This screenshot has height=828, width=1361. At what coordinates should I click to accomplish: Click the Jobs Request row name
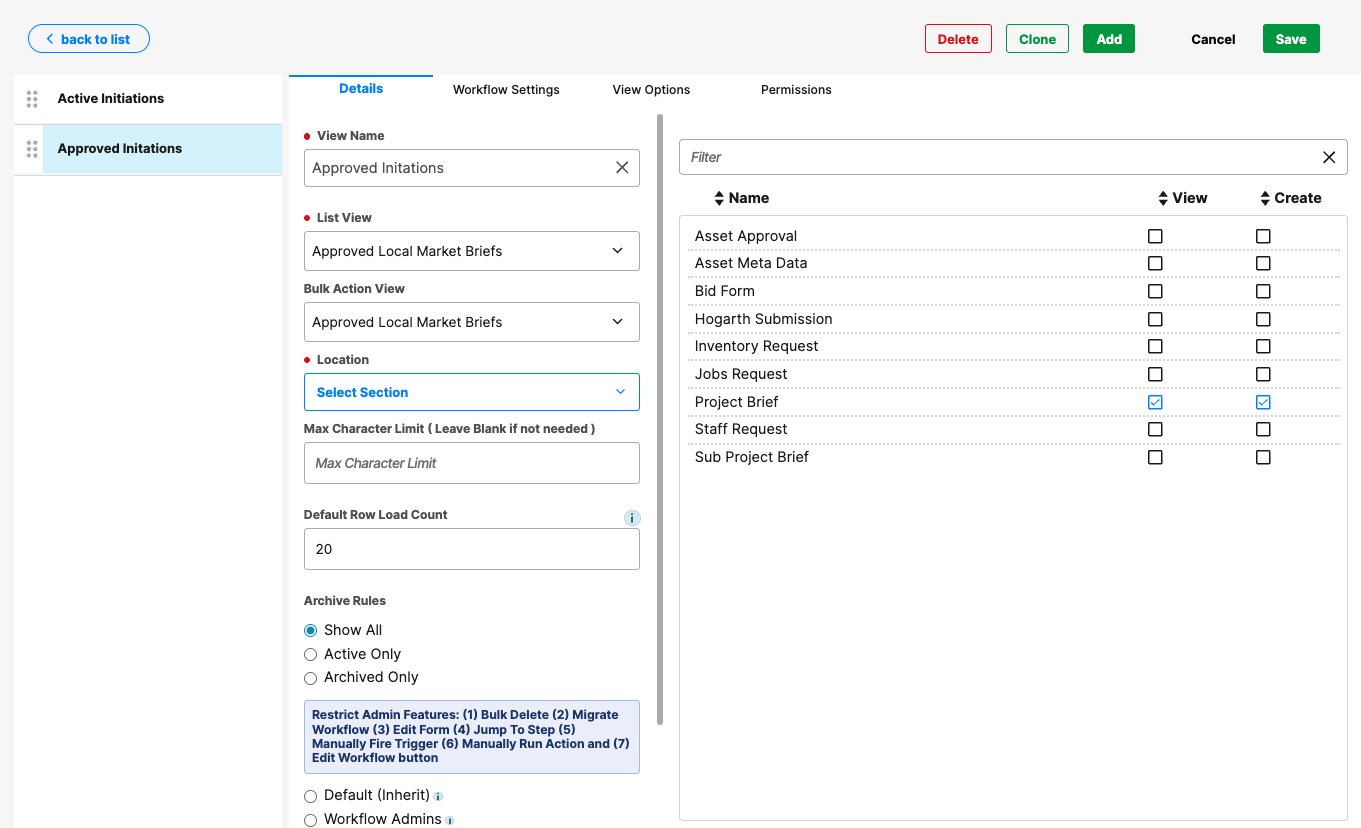[741, 374]
